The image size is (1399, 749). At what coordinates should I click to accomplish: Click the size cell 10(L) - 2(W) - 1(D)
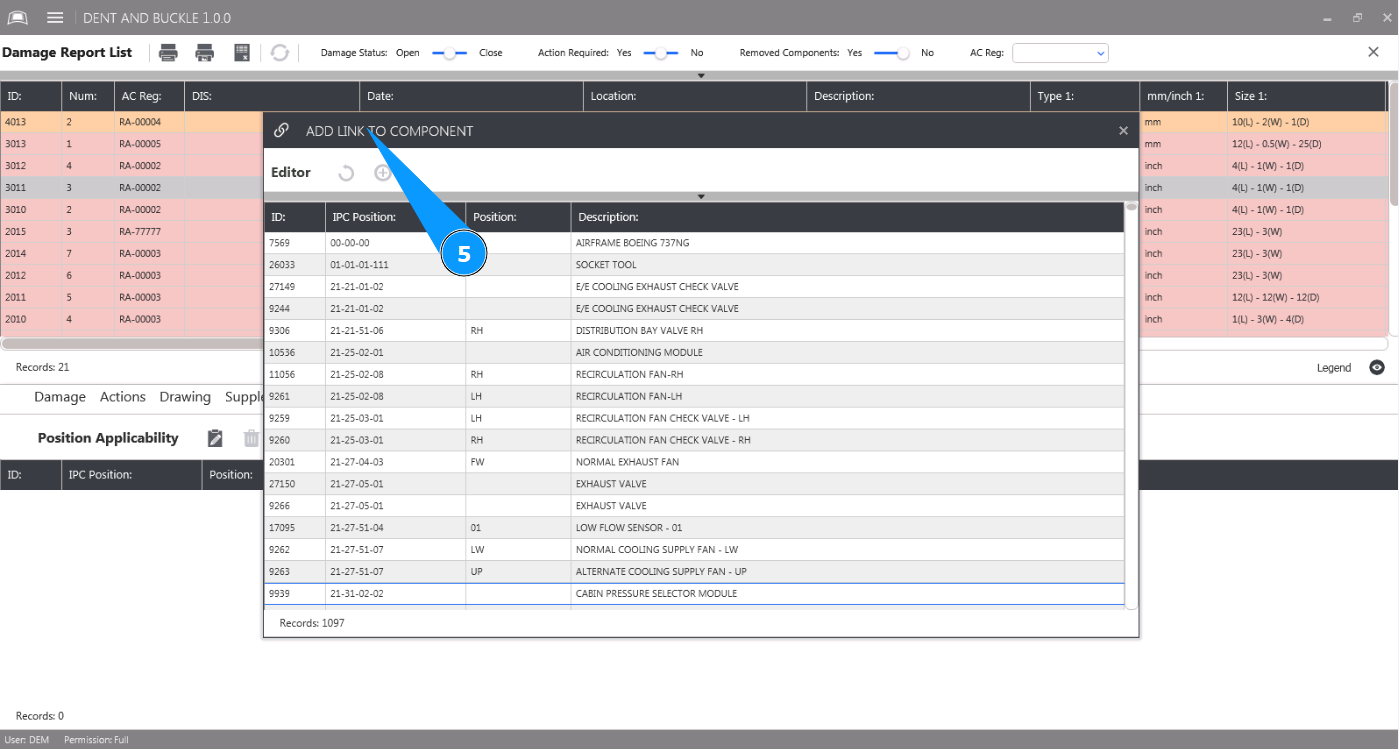(x=1307, y=122)
